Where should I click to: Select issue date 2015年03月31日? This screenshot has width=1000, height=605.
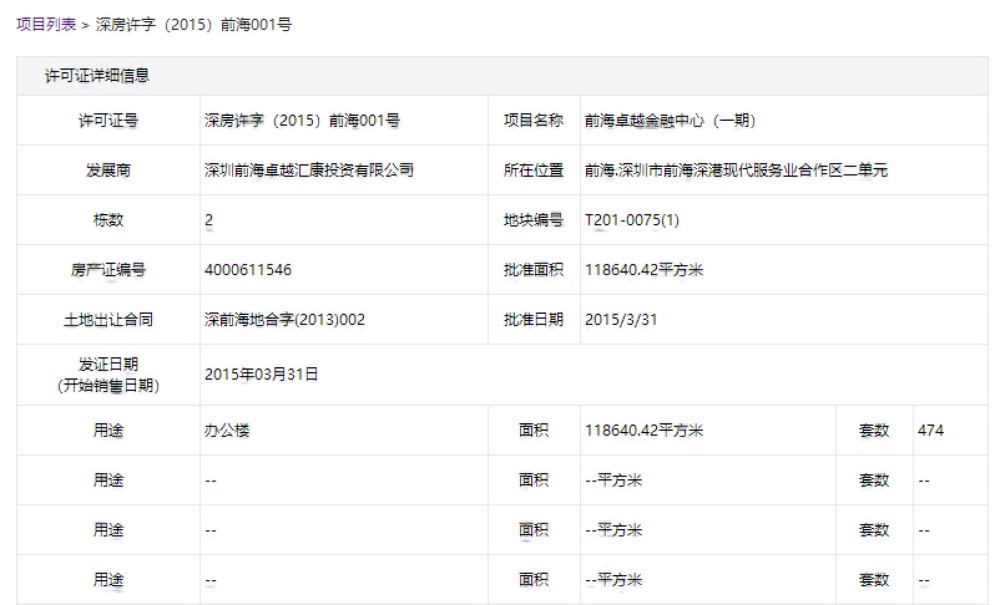tap(261, 374)
